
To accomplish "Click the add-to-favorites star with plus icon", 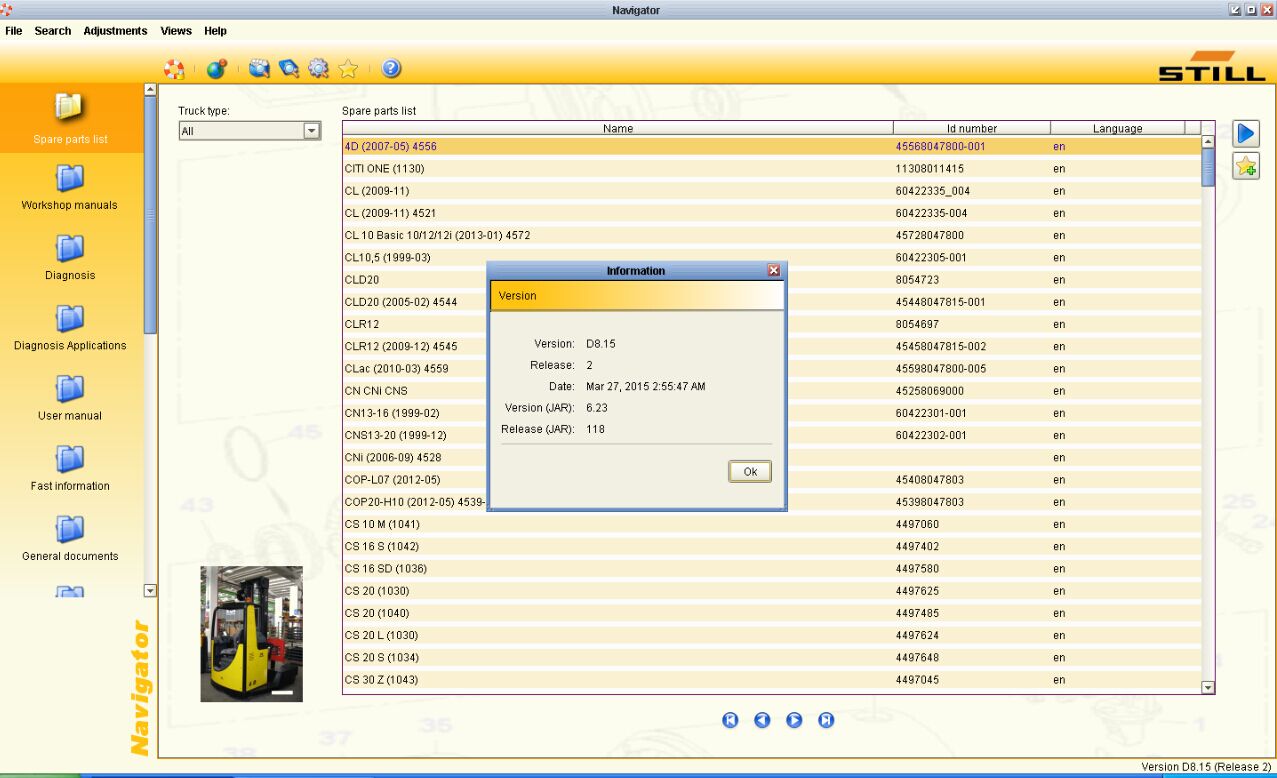I will (x=1246, y=167).
